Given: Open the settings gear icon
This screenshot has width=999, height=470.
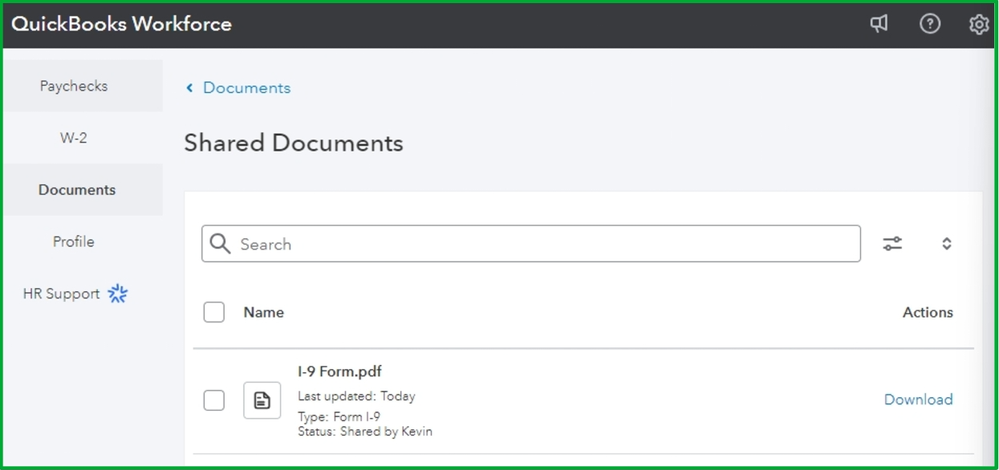Looking at the screenshot, I should point(979,24).
